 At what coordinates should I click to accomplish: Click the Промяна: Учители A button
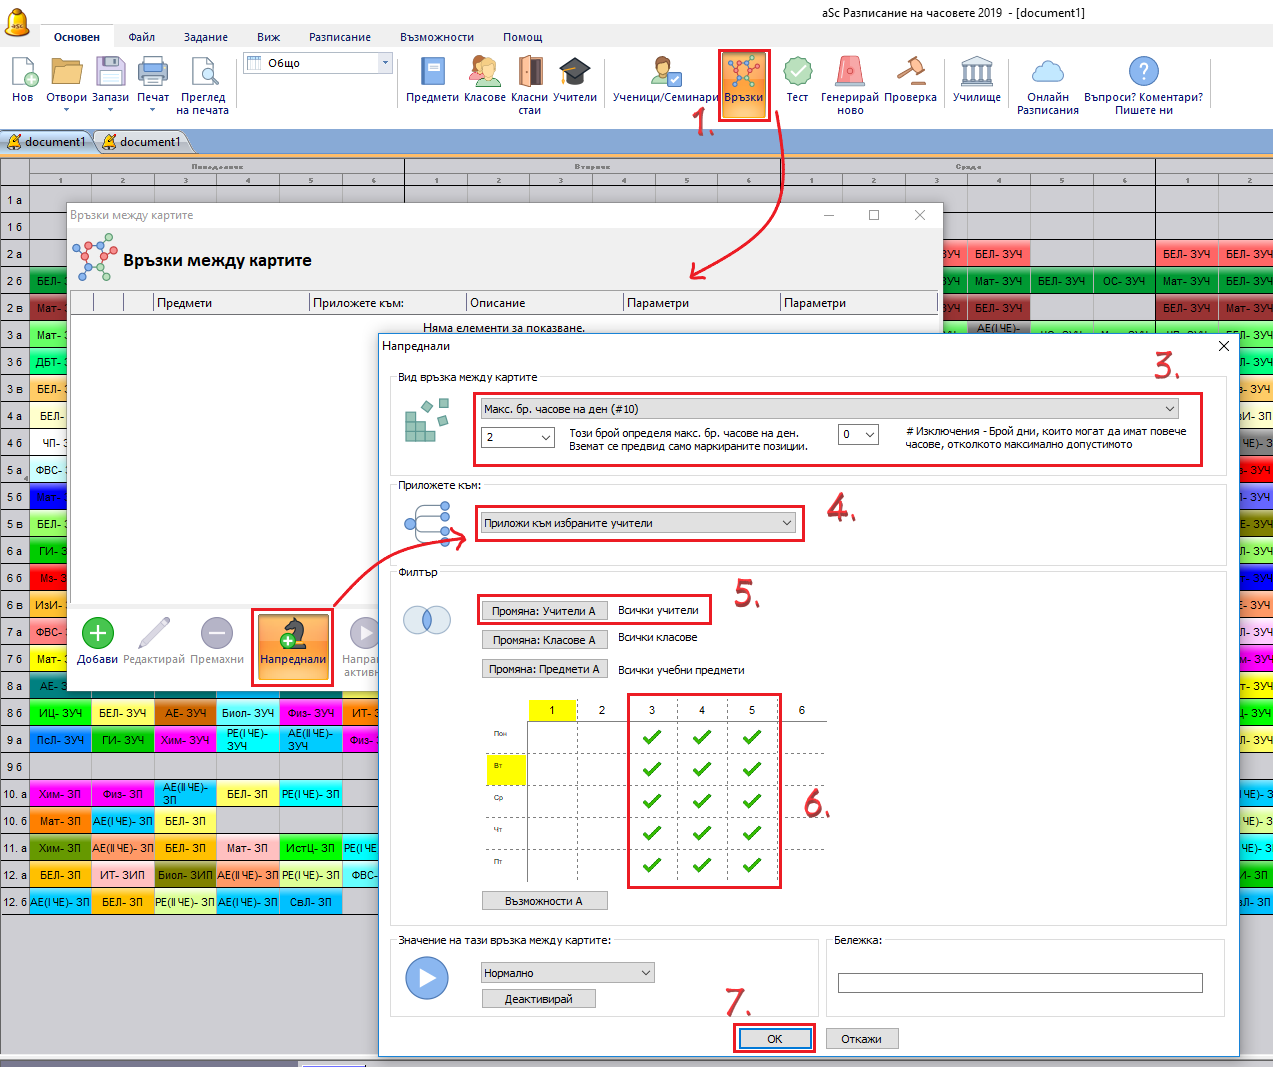(543, 611)
